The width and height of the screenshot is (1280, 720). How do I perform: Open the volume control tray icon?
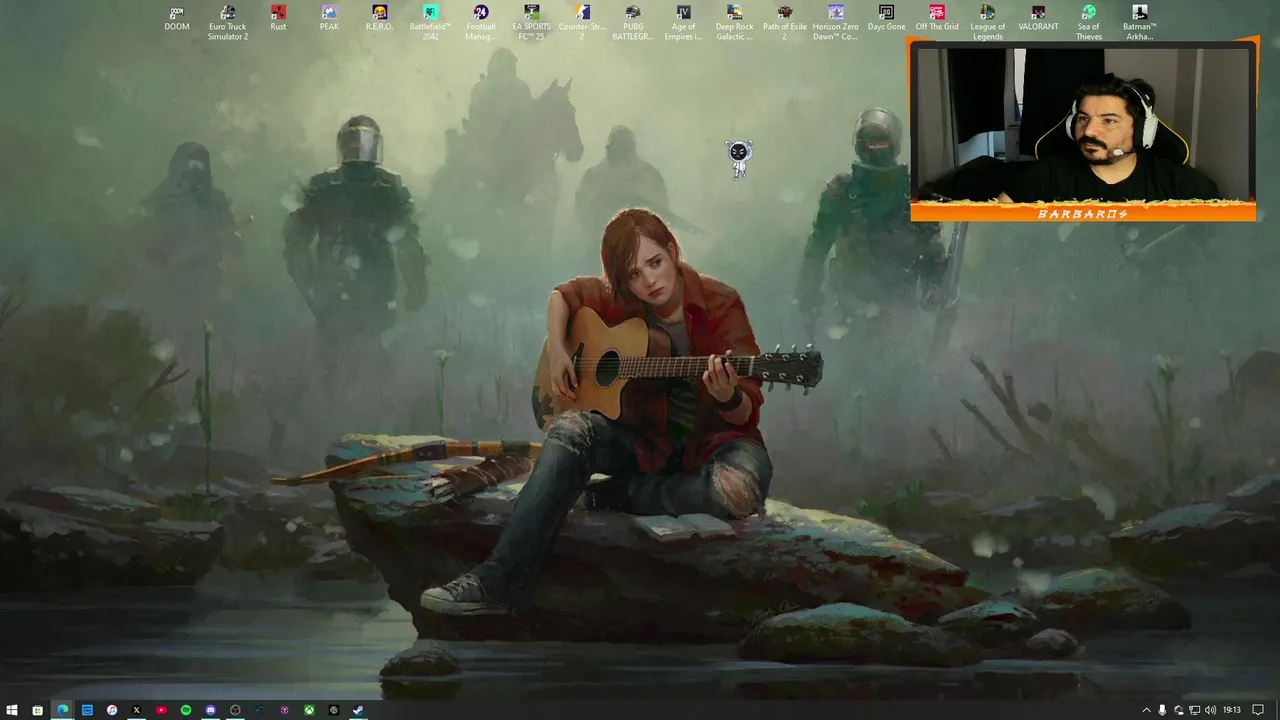coord(1211,710)
